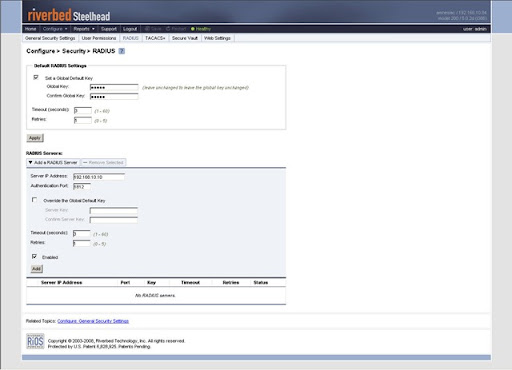
Task: Open the Secure Vault tab
Action: point(185,38)
